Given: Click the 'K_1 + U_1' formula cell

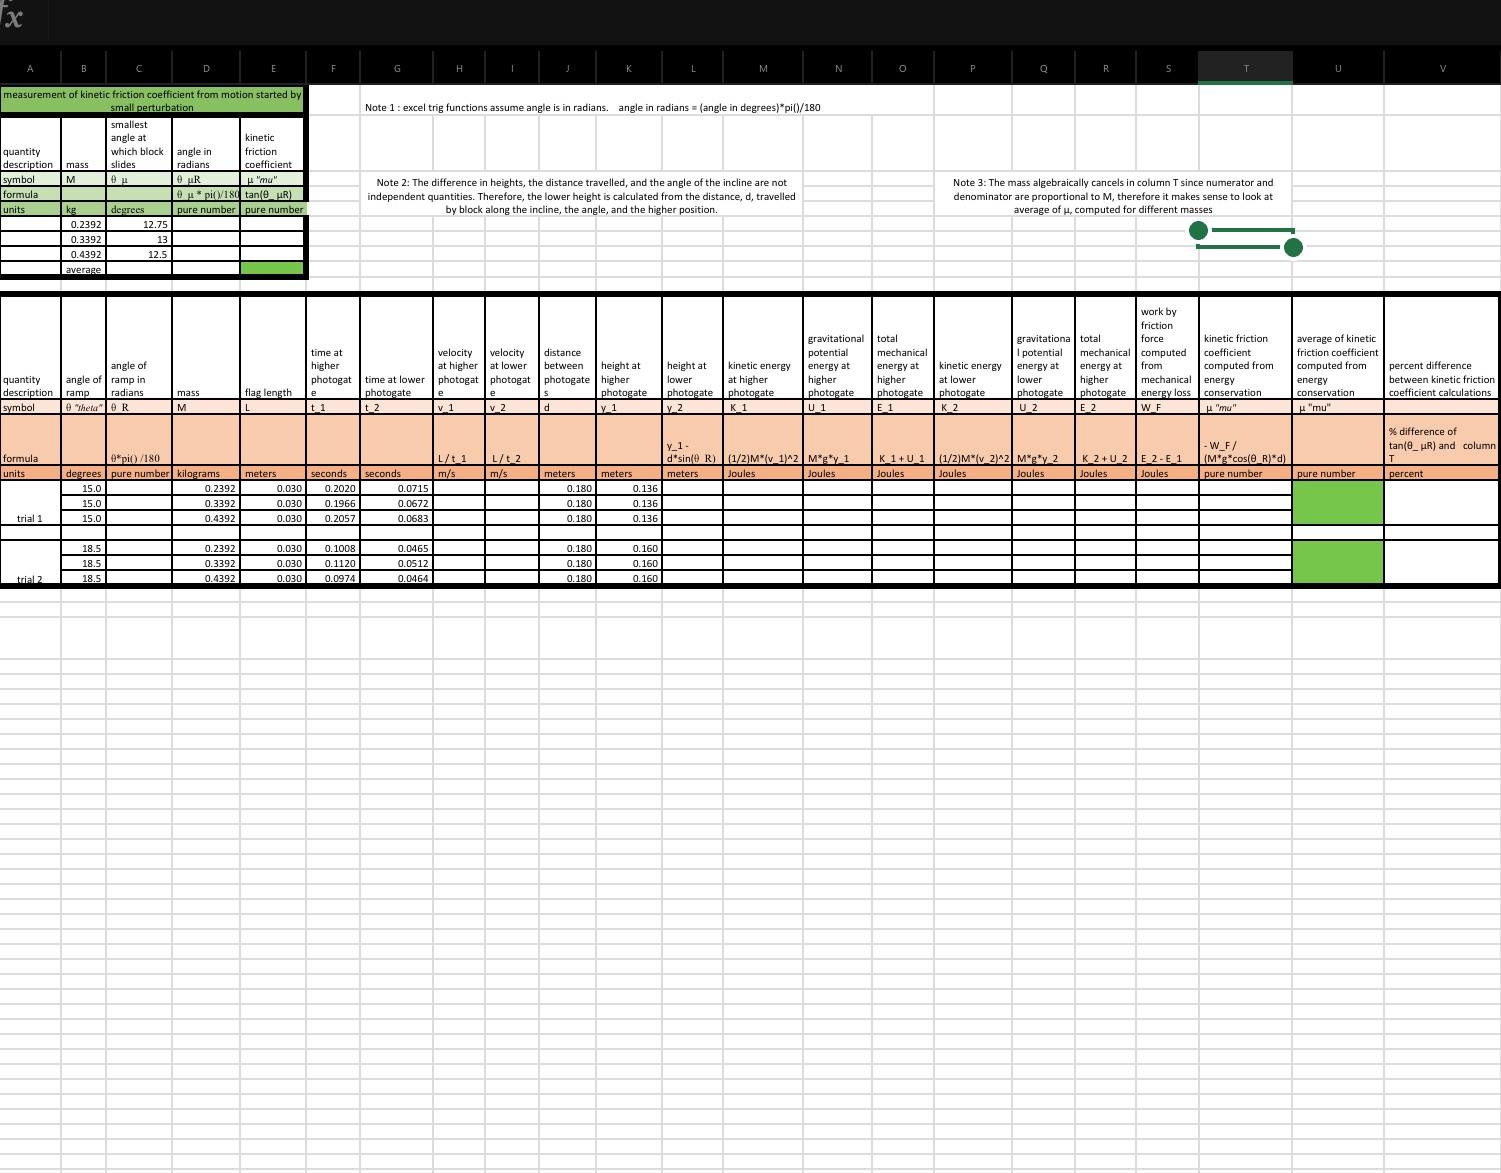Looking at the screenshot, I should point(903,440).
